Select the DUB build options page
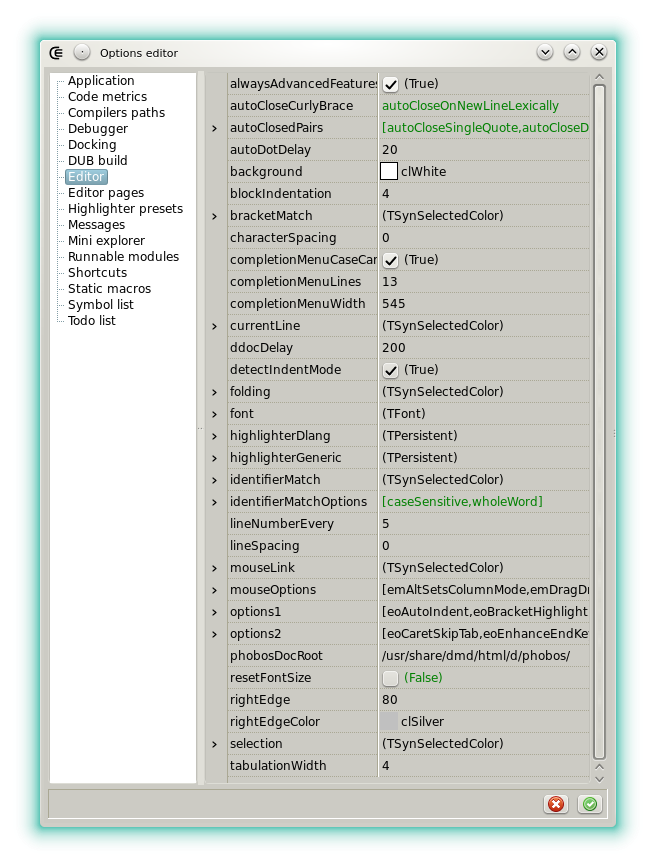Image resolution: width=656 pixels, height=867 pixels. tap(97, 161)
